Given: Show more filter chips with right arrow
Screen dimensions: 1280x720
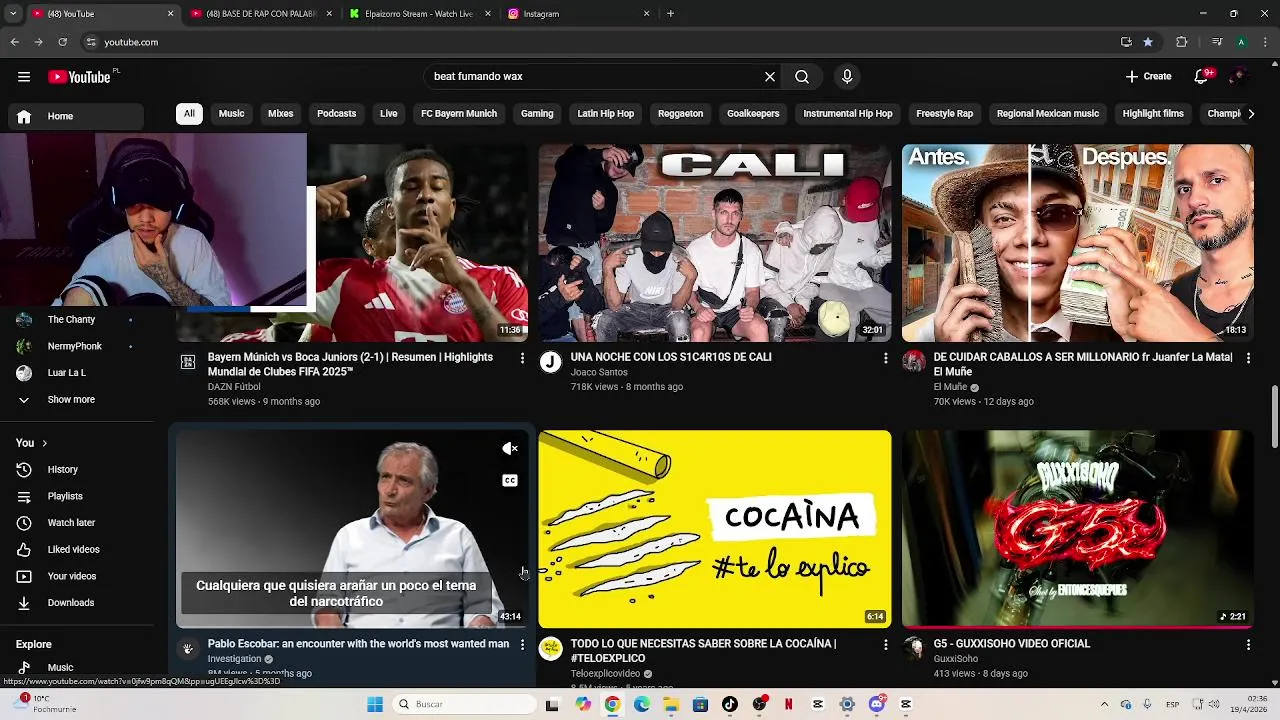Looking at the screenshot, I should (x=1251, y=114).
